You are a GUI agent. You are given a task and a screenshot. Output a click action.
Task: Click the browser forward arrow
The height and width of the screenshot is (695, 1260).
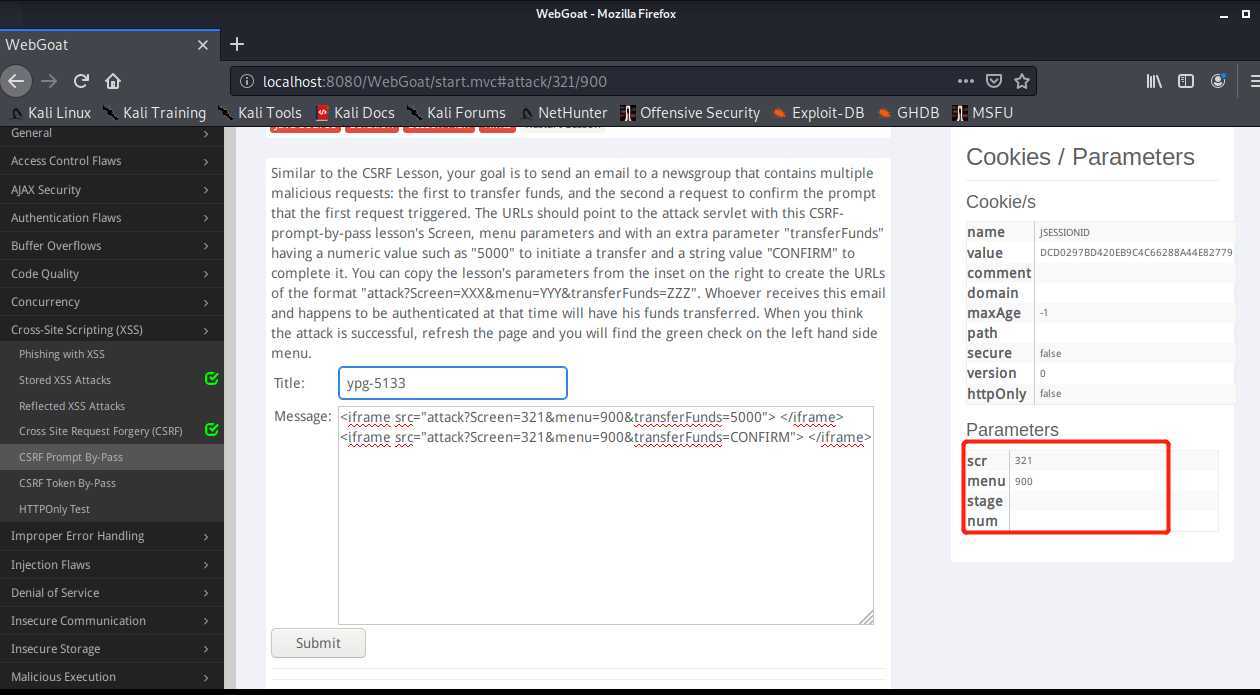[49, 81]
